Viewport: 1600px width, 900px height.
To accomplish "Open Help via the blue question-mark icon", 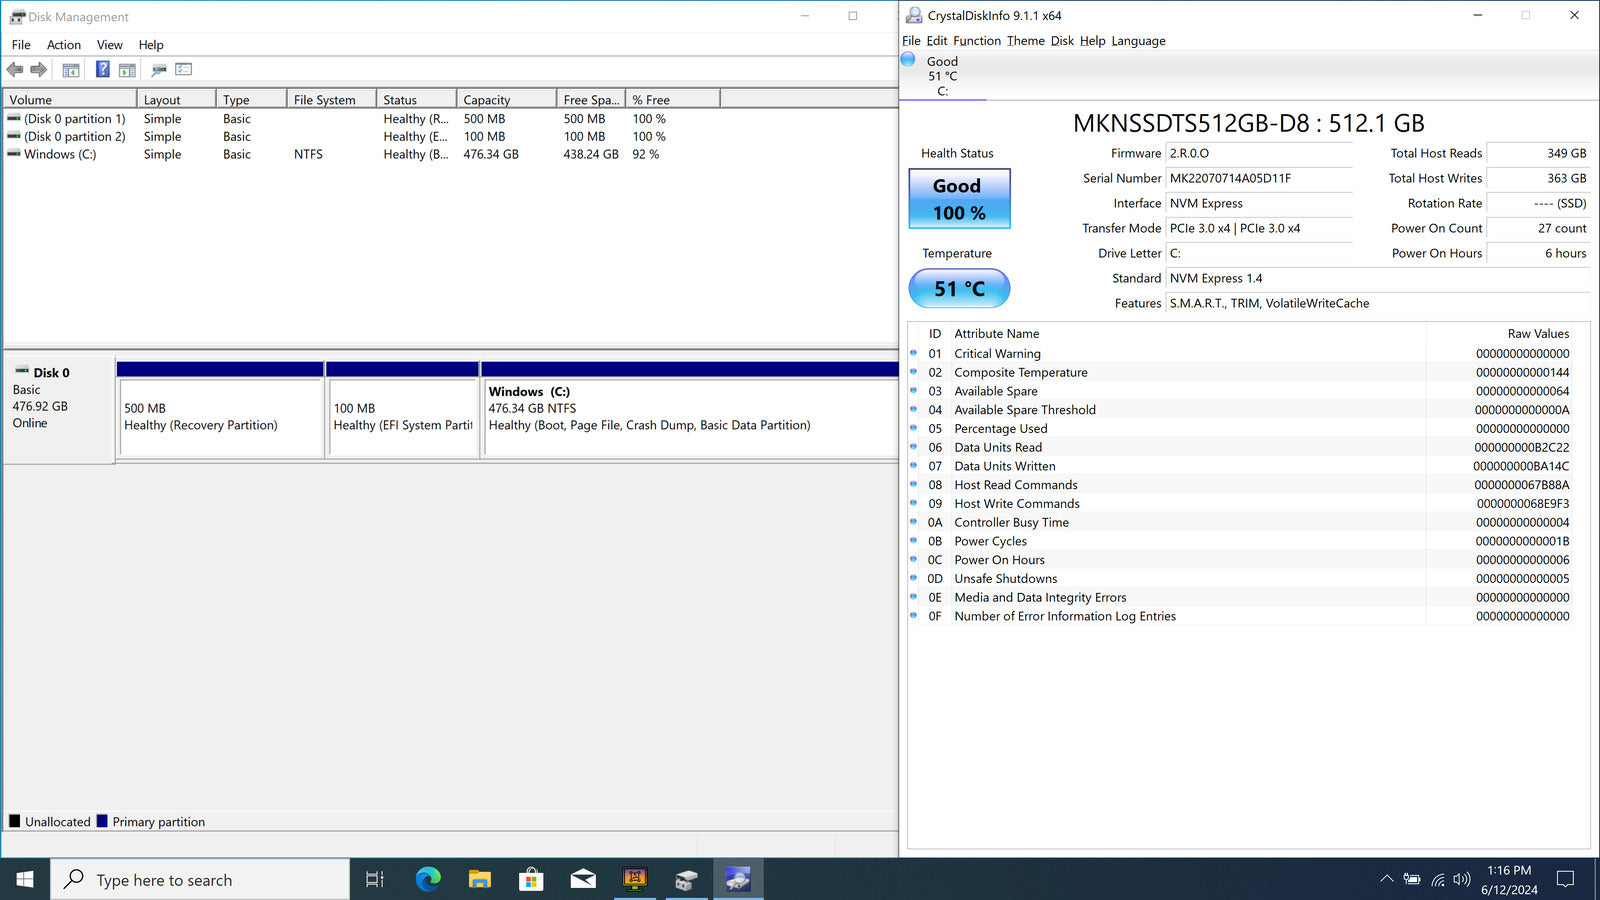I will tap(102, 70).
